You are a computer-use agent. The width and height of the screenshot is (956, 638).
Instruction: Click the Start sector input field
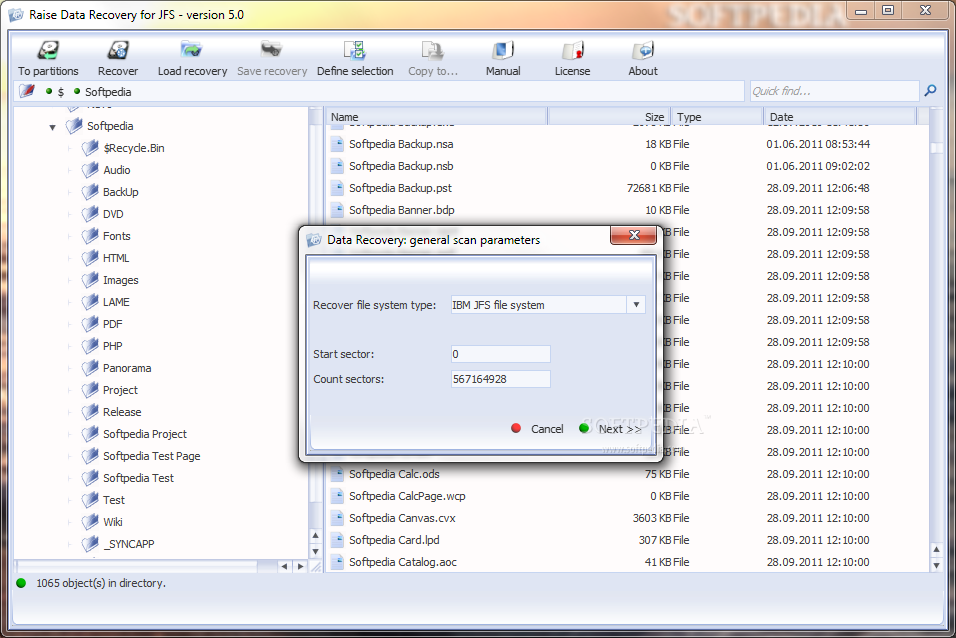(x=501, y=354)
